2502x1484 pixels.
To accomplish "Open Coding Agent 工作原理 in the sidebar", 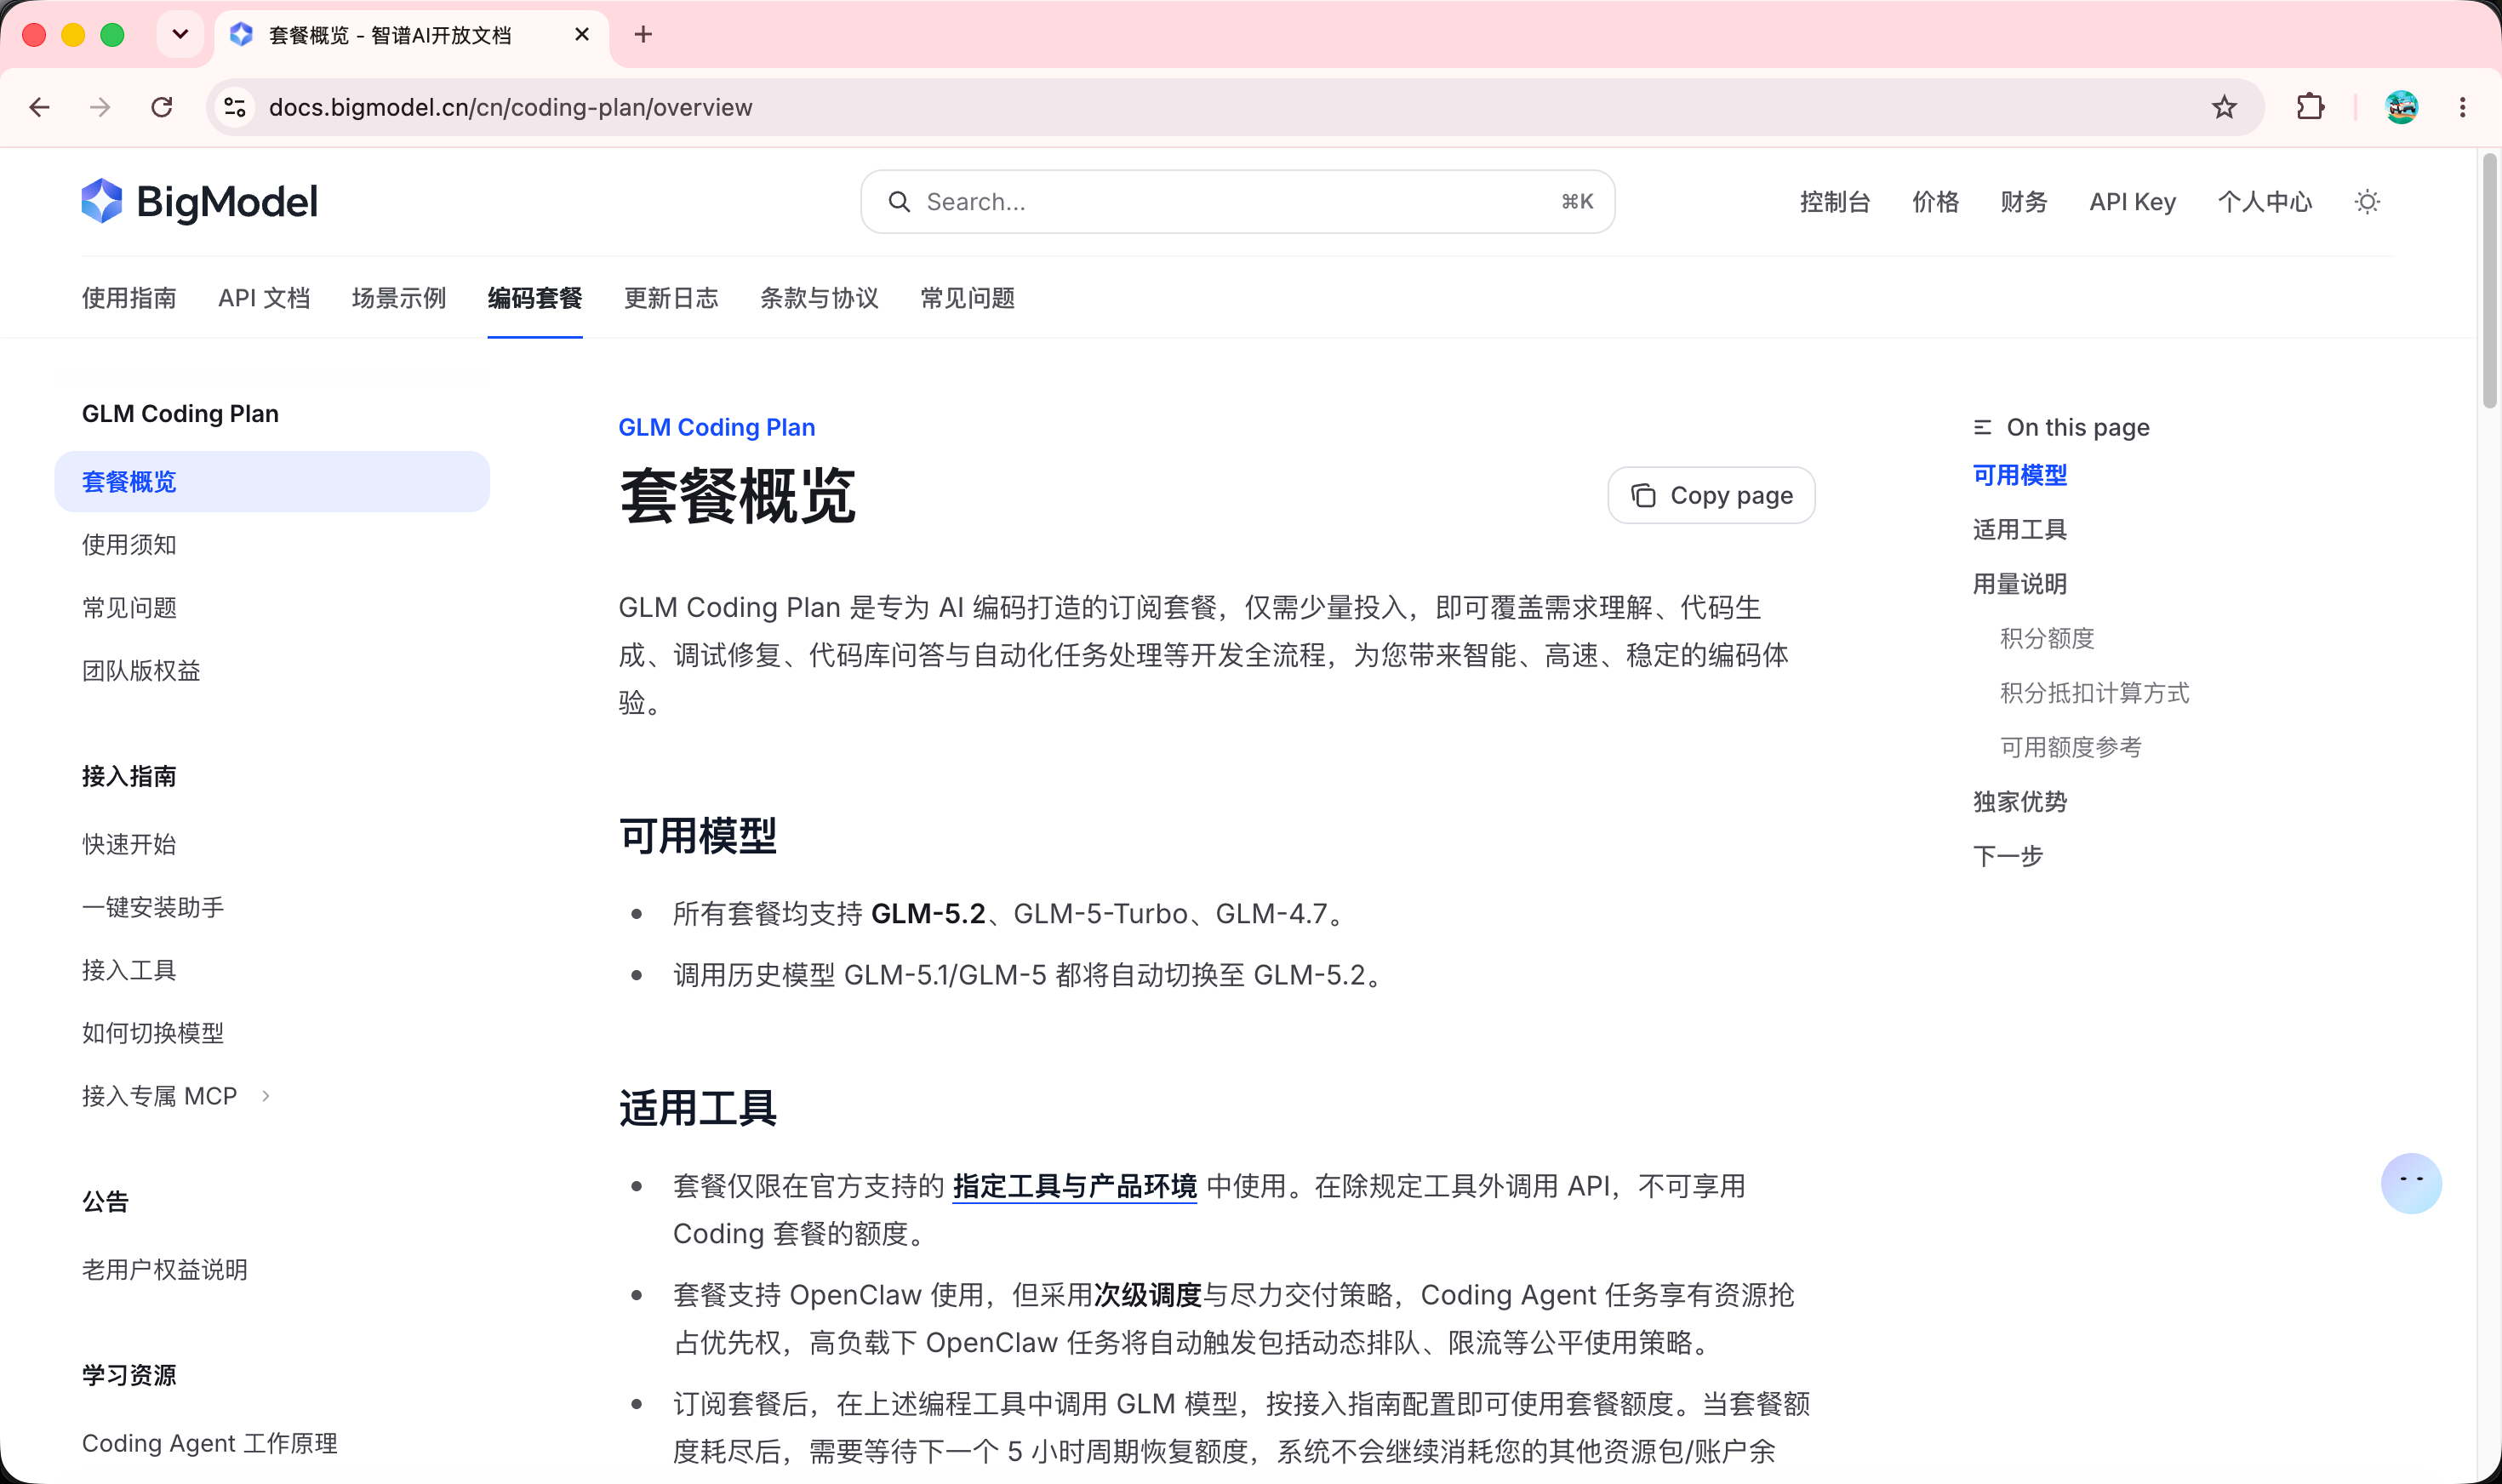I will (x=210, y=1443).
